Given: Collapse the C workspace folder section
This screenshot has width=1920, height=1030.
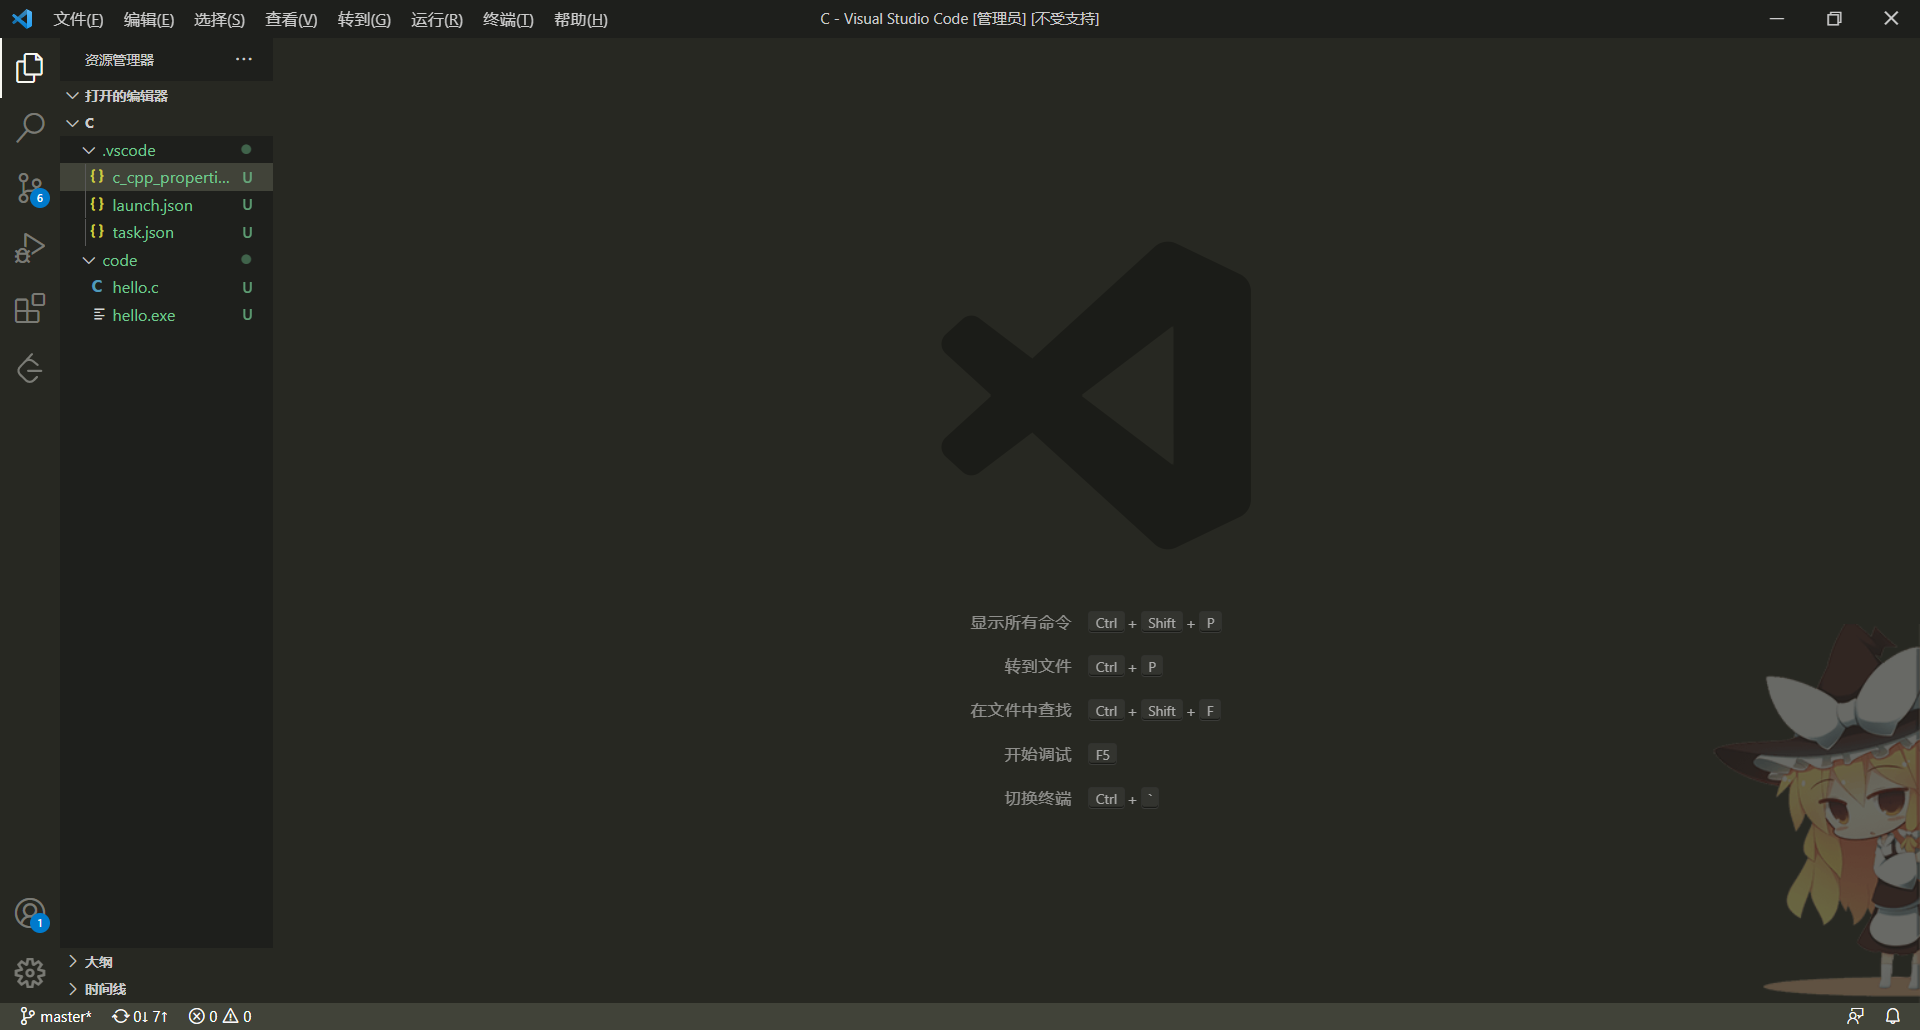Looking at the screenshot, I should 166,123.
